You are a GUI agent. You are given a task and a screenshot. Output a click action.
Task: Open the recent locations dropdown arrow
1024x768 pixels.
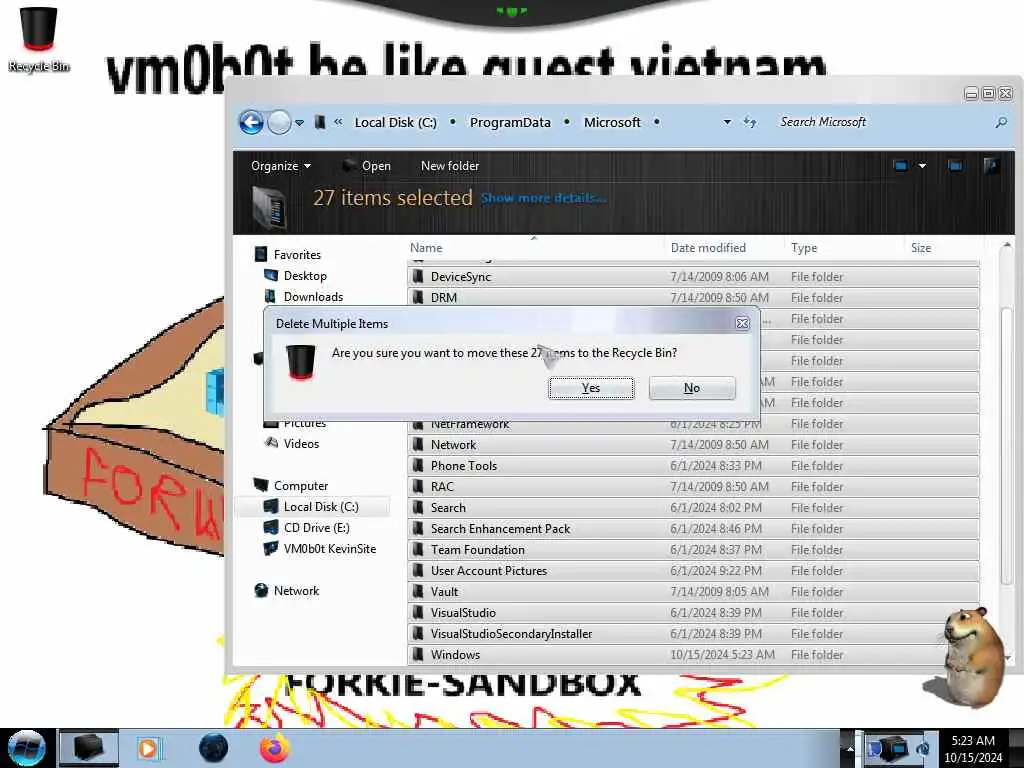pyautogui.click(x=299, y=123)
